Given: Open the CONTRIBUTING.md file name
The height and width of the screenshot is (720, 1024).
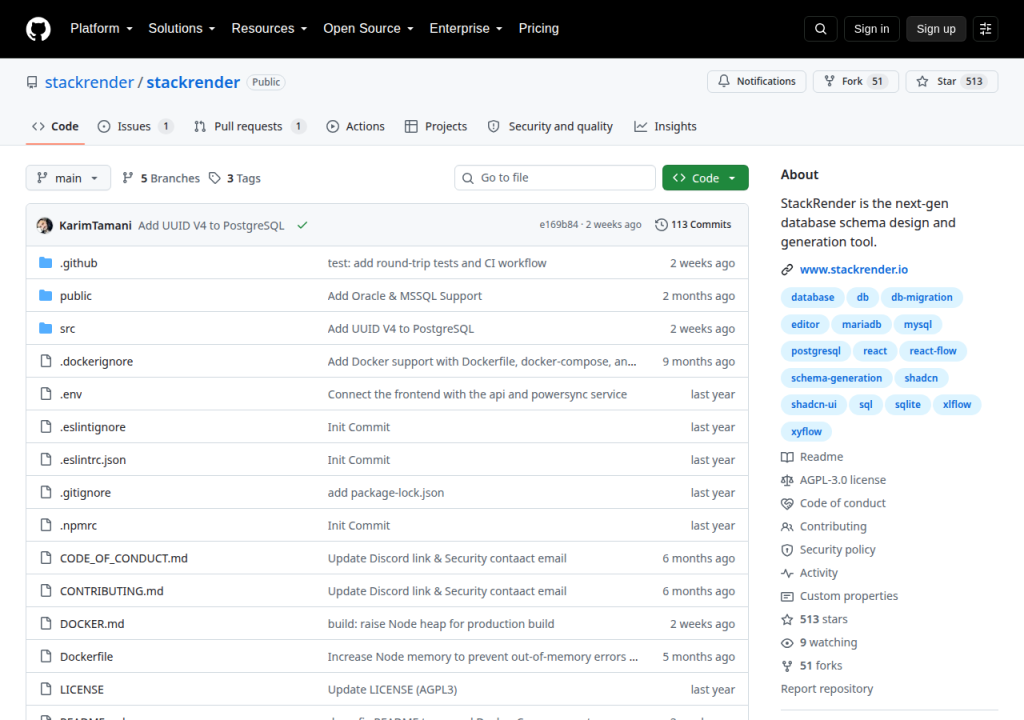Looking at the screenshot, I should [x=112, y=591].
